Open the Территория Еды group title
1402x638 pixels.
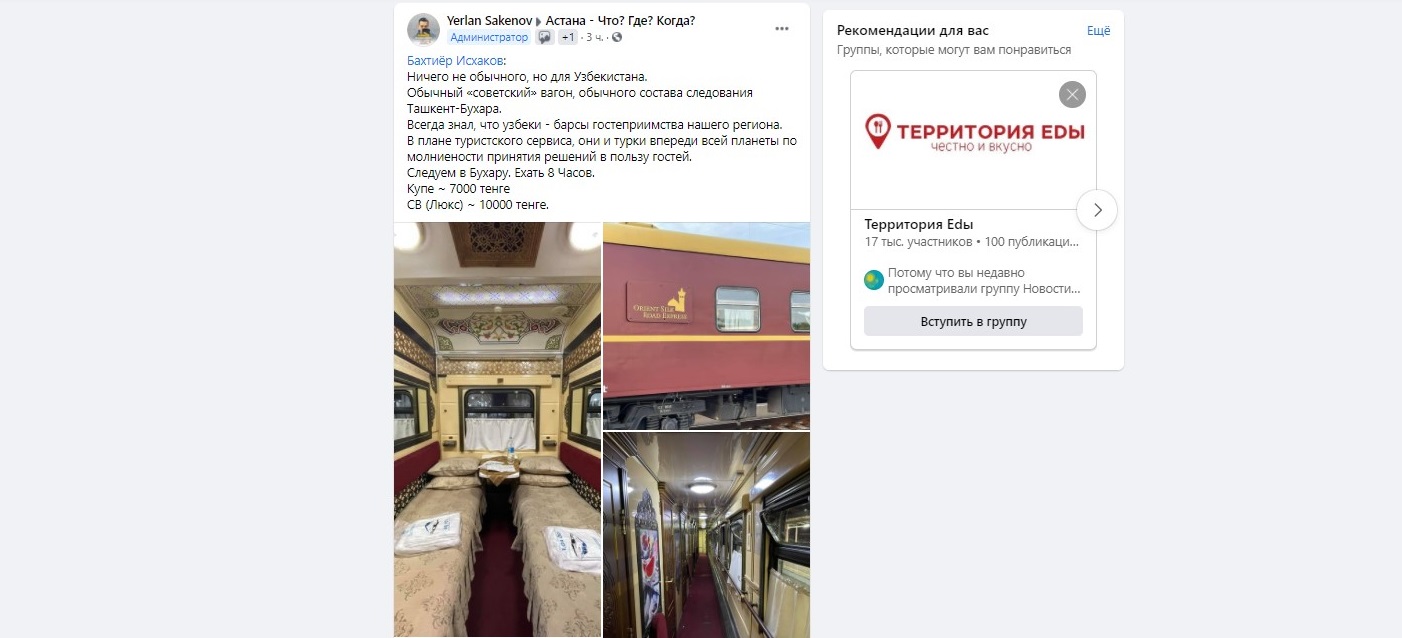pos(918,224)
